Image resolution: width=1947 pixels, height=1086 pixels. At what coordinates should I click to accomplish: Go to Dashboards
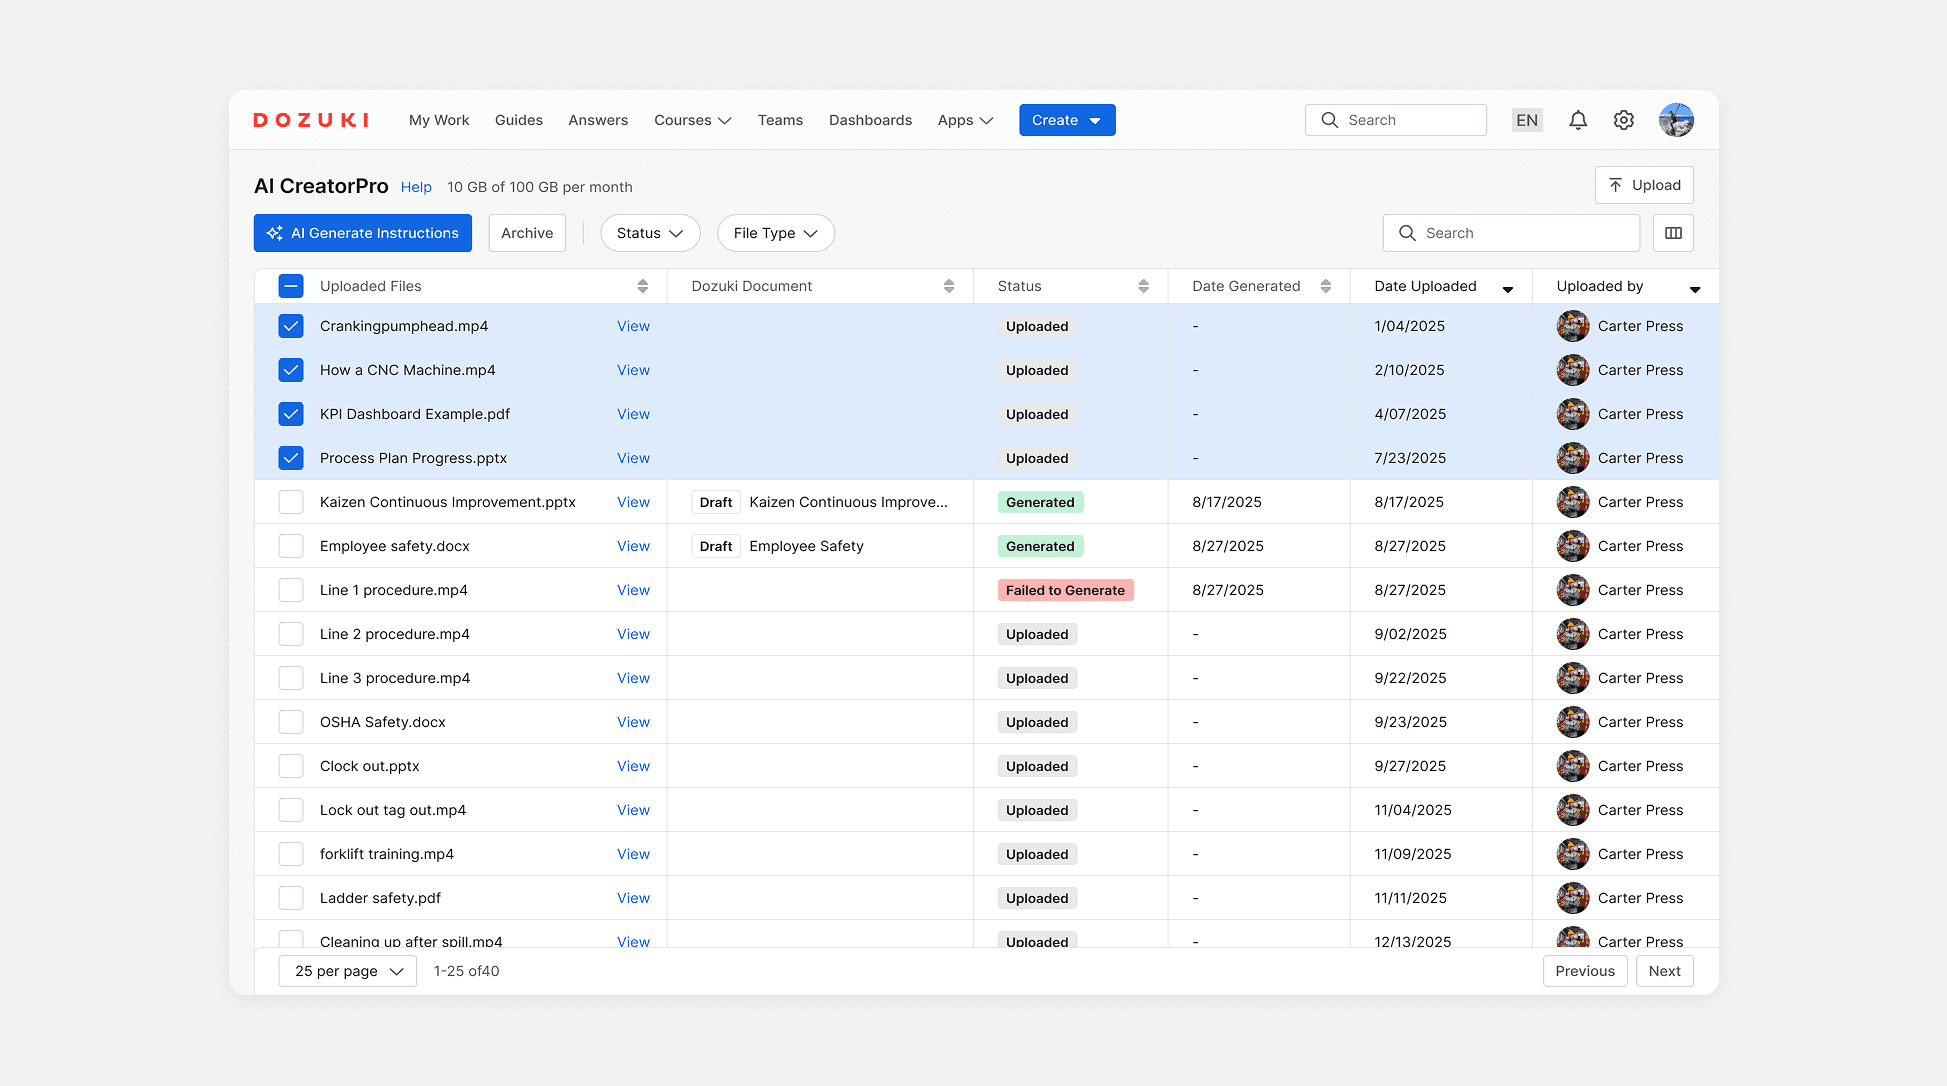(870, 120)
